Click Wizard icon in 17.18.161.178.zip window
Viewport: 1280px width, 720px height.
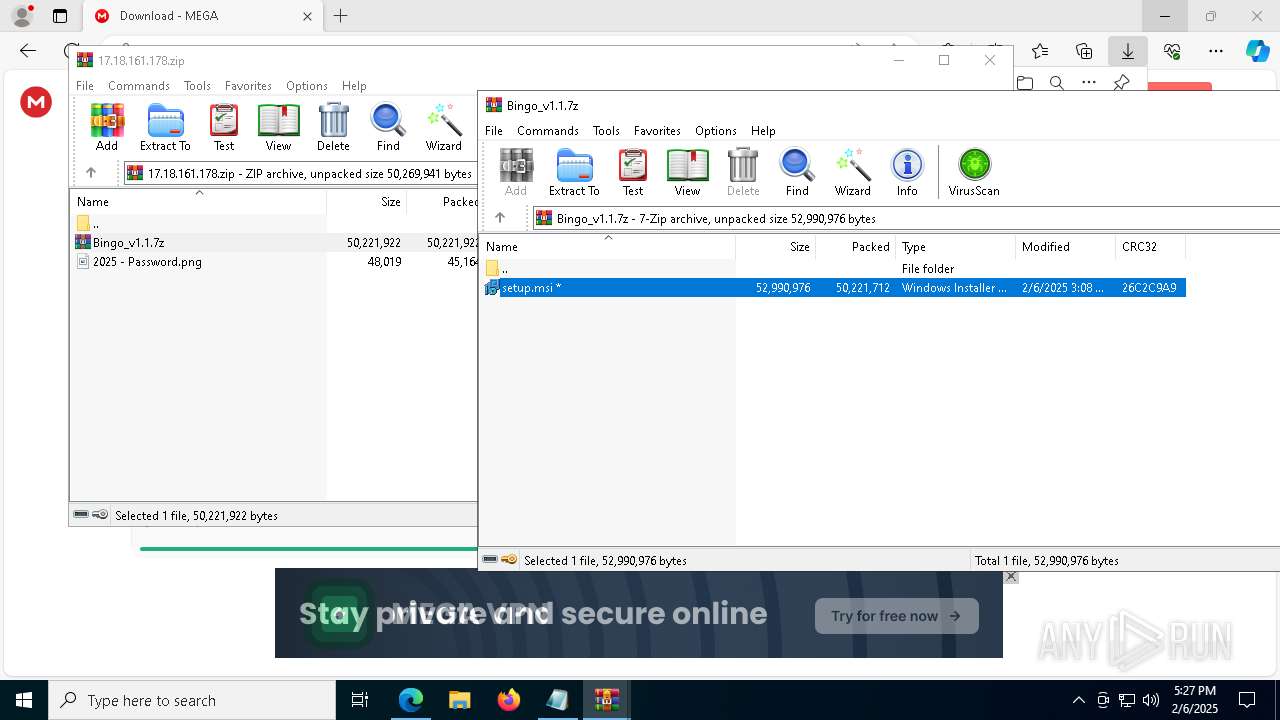[443, 127]
